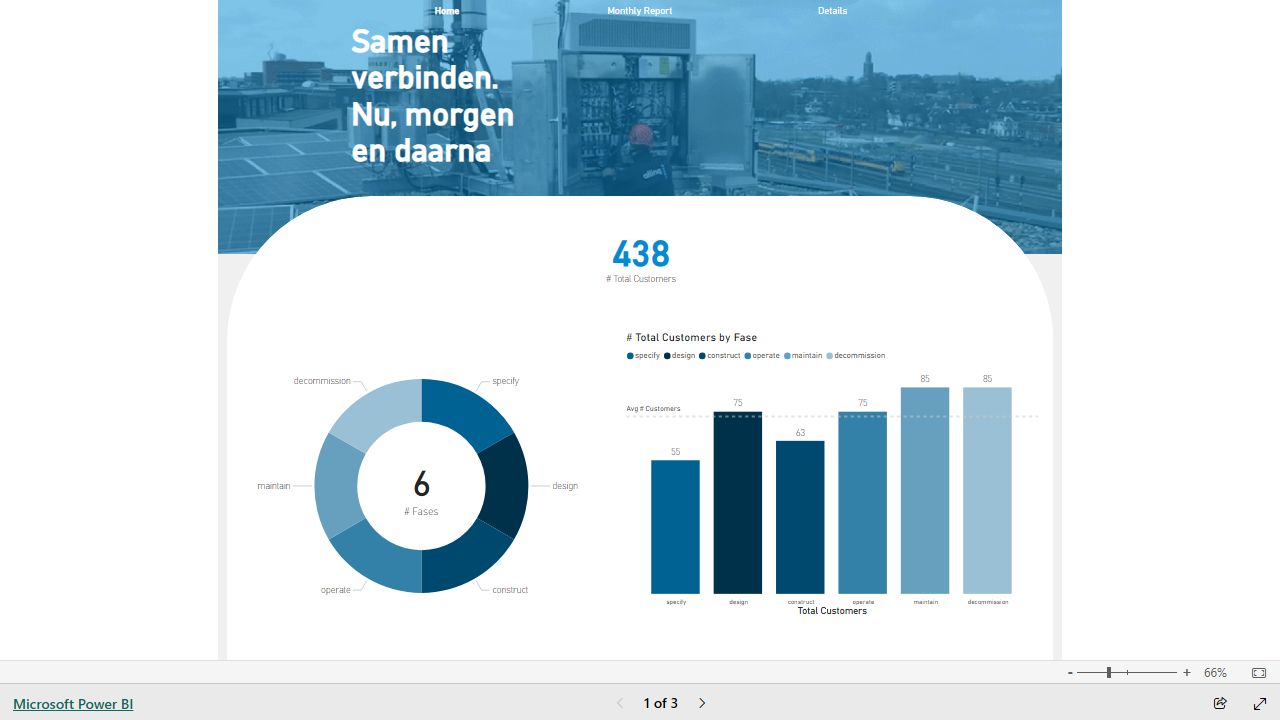The height and width of the screenshot is (720, 1280).
Task: Go to next page with right chevron
Action: coord(702,703)
